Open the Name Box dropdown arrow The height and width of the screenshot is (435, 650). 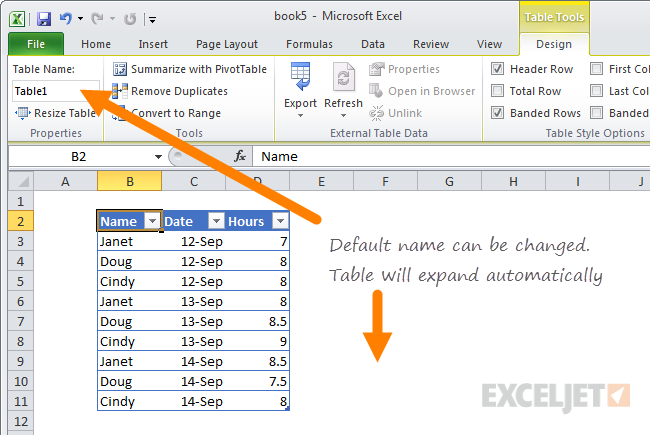point(158,157)
